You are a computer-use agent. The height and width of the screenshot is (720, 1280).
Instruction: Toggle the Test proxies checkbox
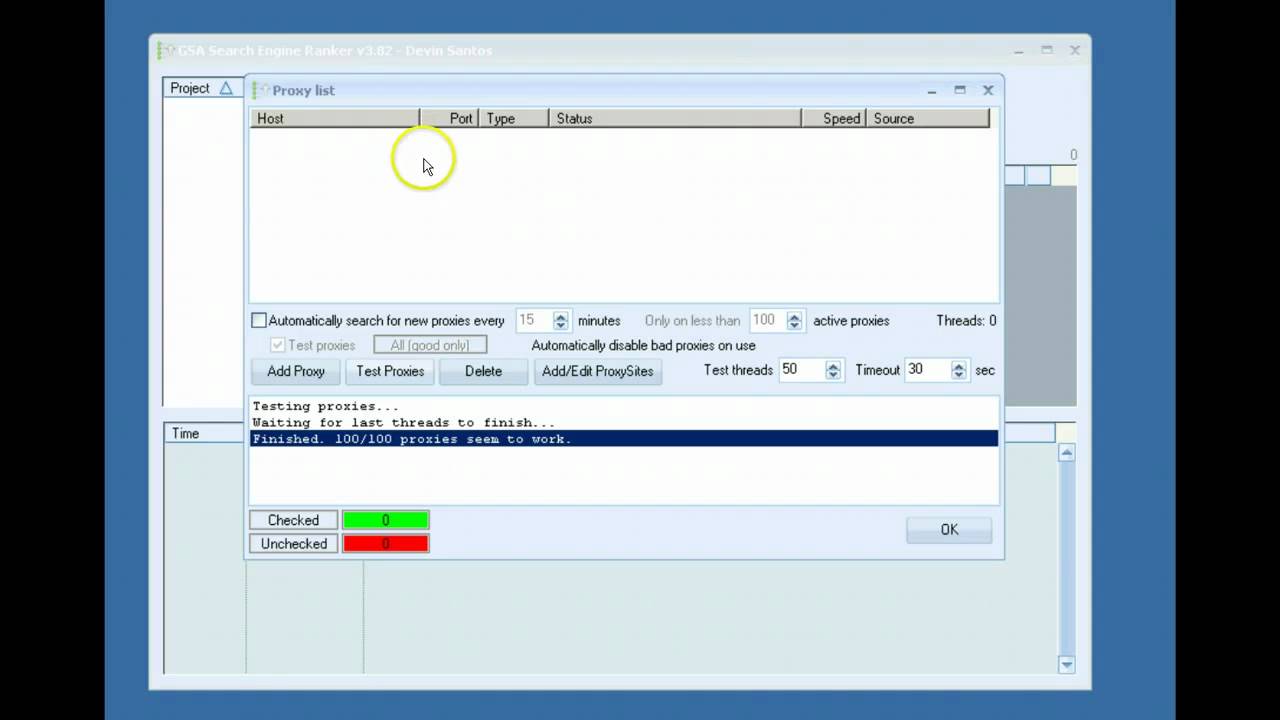[x=278, y=345]
